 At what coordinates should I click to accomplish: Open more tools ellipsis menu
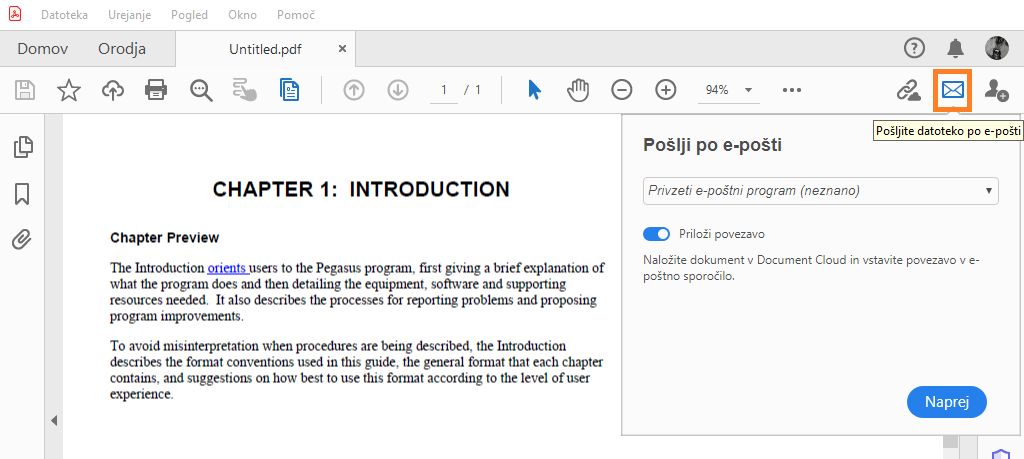coord(792,90)
